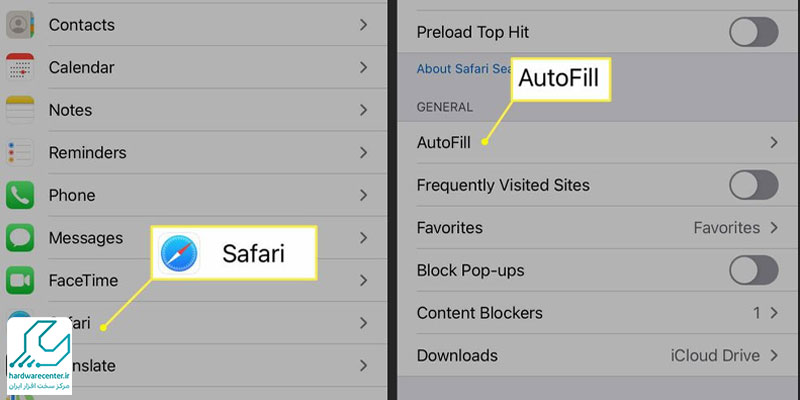
Task: Expand Favorites folder selection chevron
Action: click(x=774, y=228)
